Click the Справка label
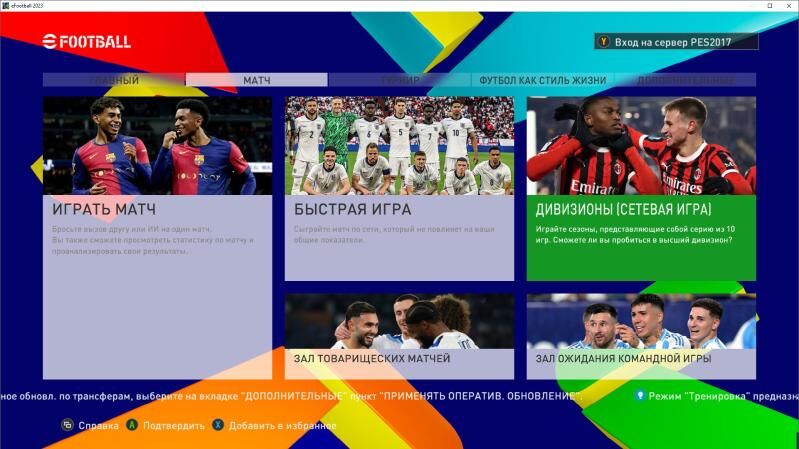Image resolution: width=799 pixels, height=449 pixels. (98, 426)
